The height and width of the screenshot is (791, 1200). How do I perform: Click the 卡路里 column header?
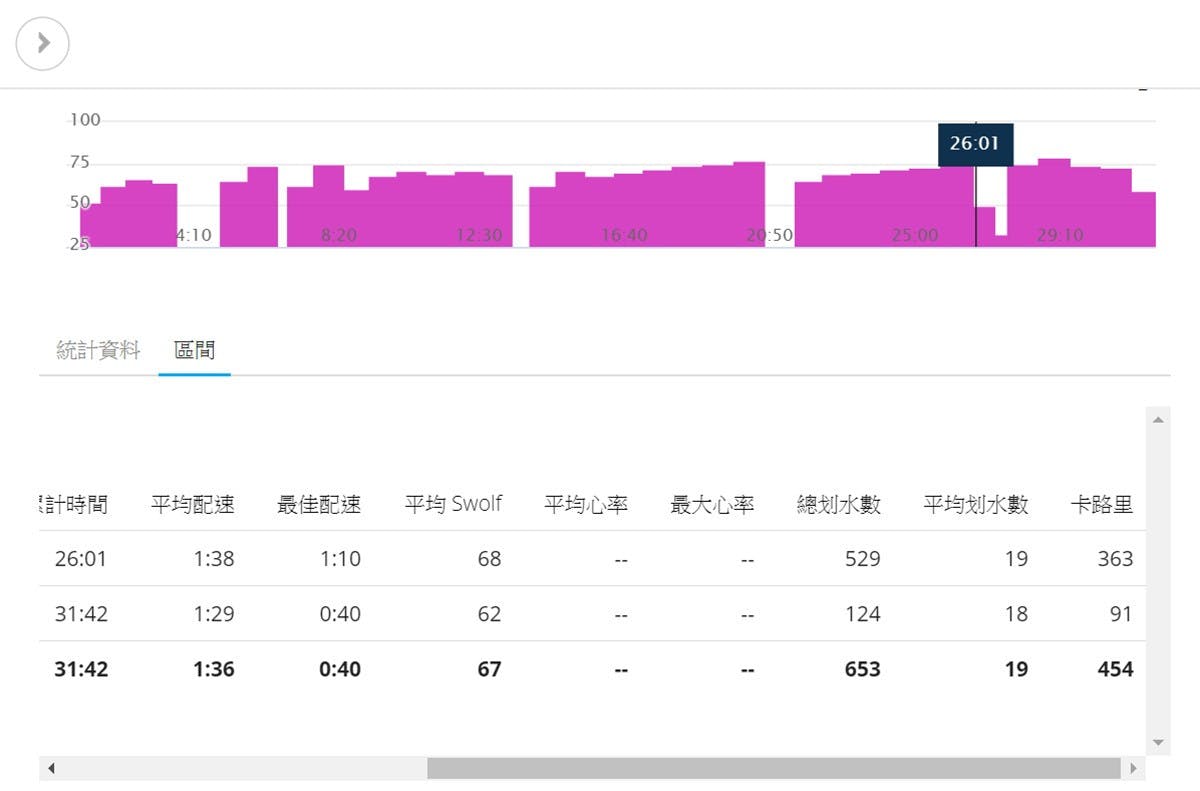pyautogui.click(x=1101, y=505)
